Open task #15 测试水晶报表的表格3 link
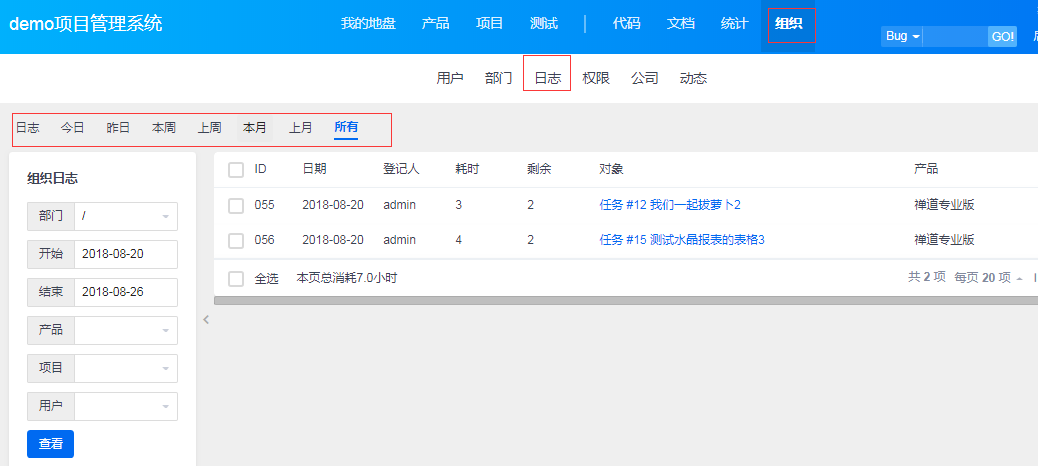This screenshot has width=1038, height=466. [682, 240]
